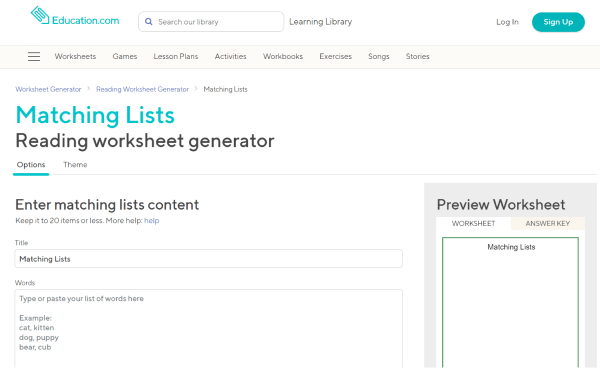Click the help link
The width and height of the screenshot is (600, 368).
pos(152,221)
